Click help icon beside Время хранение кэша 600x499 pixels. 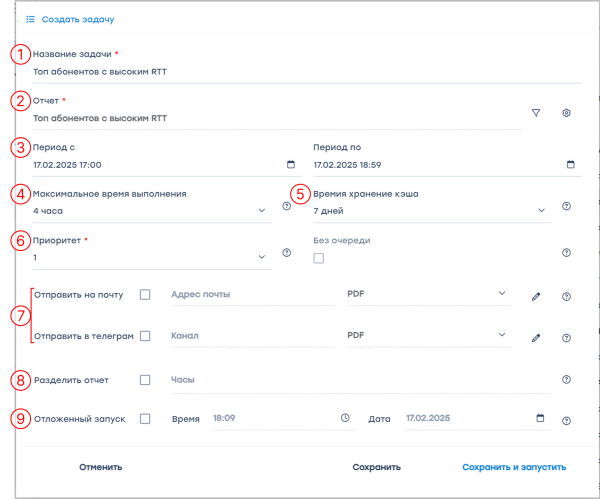[566, 207]
